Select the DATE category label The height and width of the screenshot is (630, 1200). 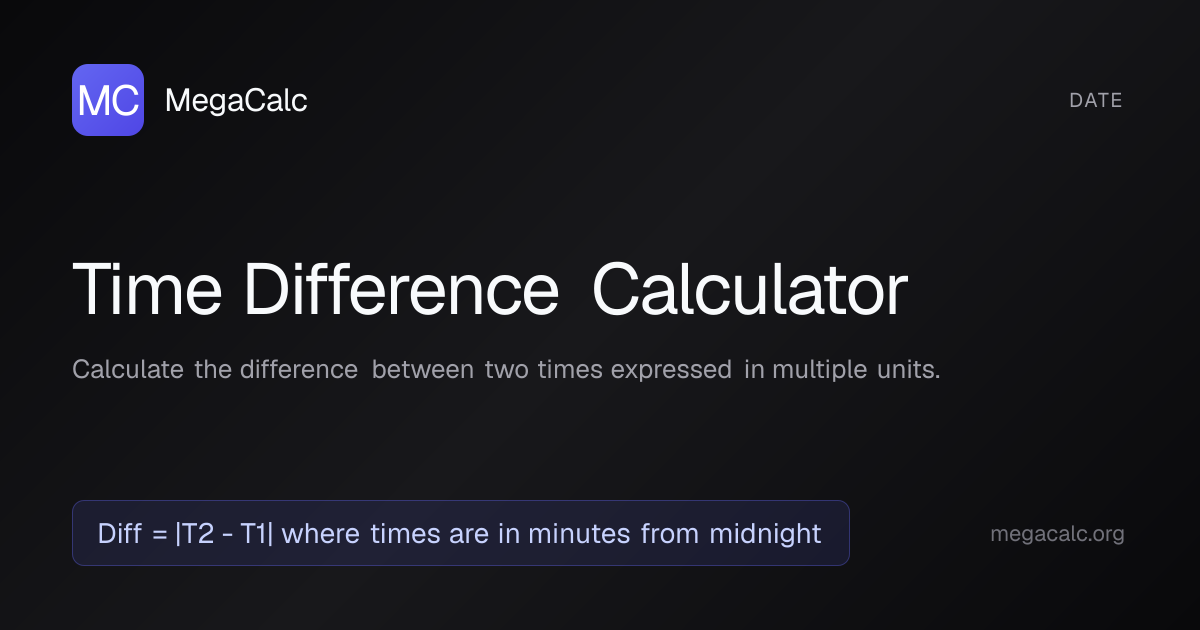coord(1096,100)
